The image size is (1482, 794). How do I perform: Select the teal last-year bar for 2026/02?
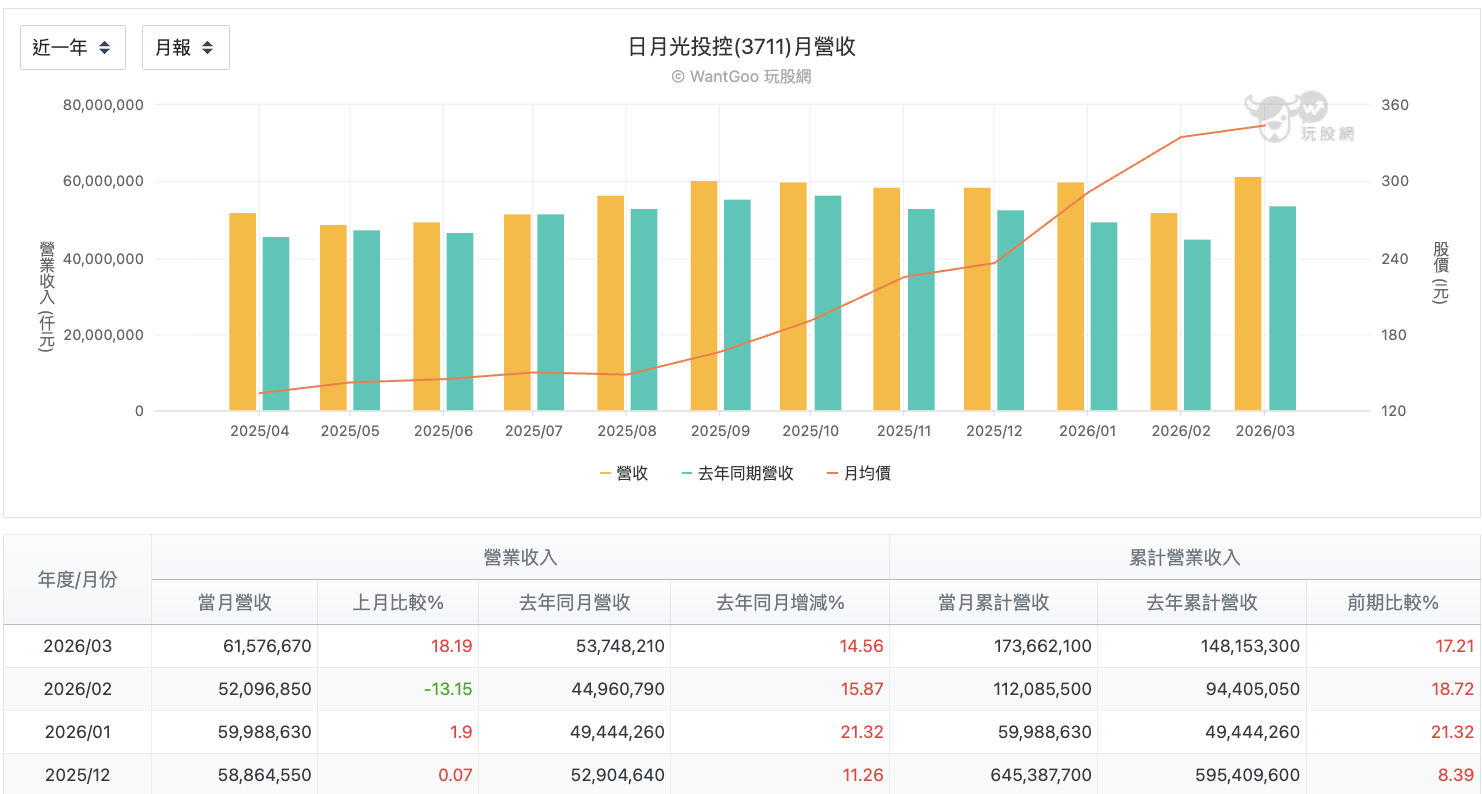tap(1197, 325)
